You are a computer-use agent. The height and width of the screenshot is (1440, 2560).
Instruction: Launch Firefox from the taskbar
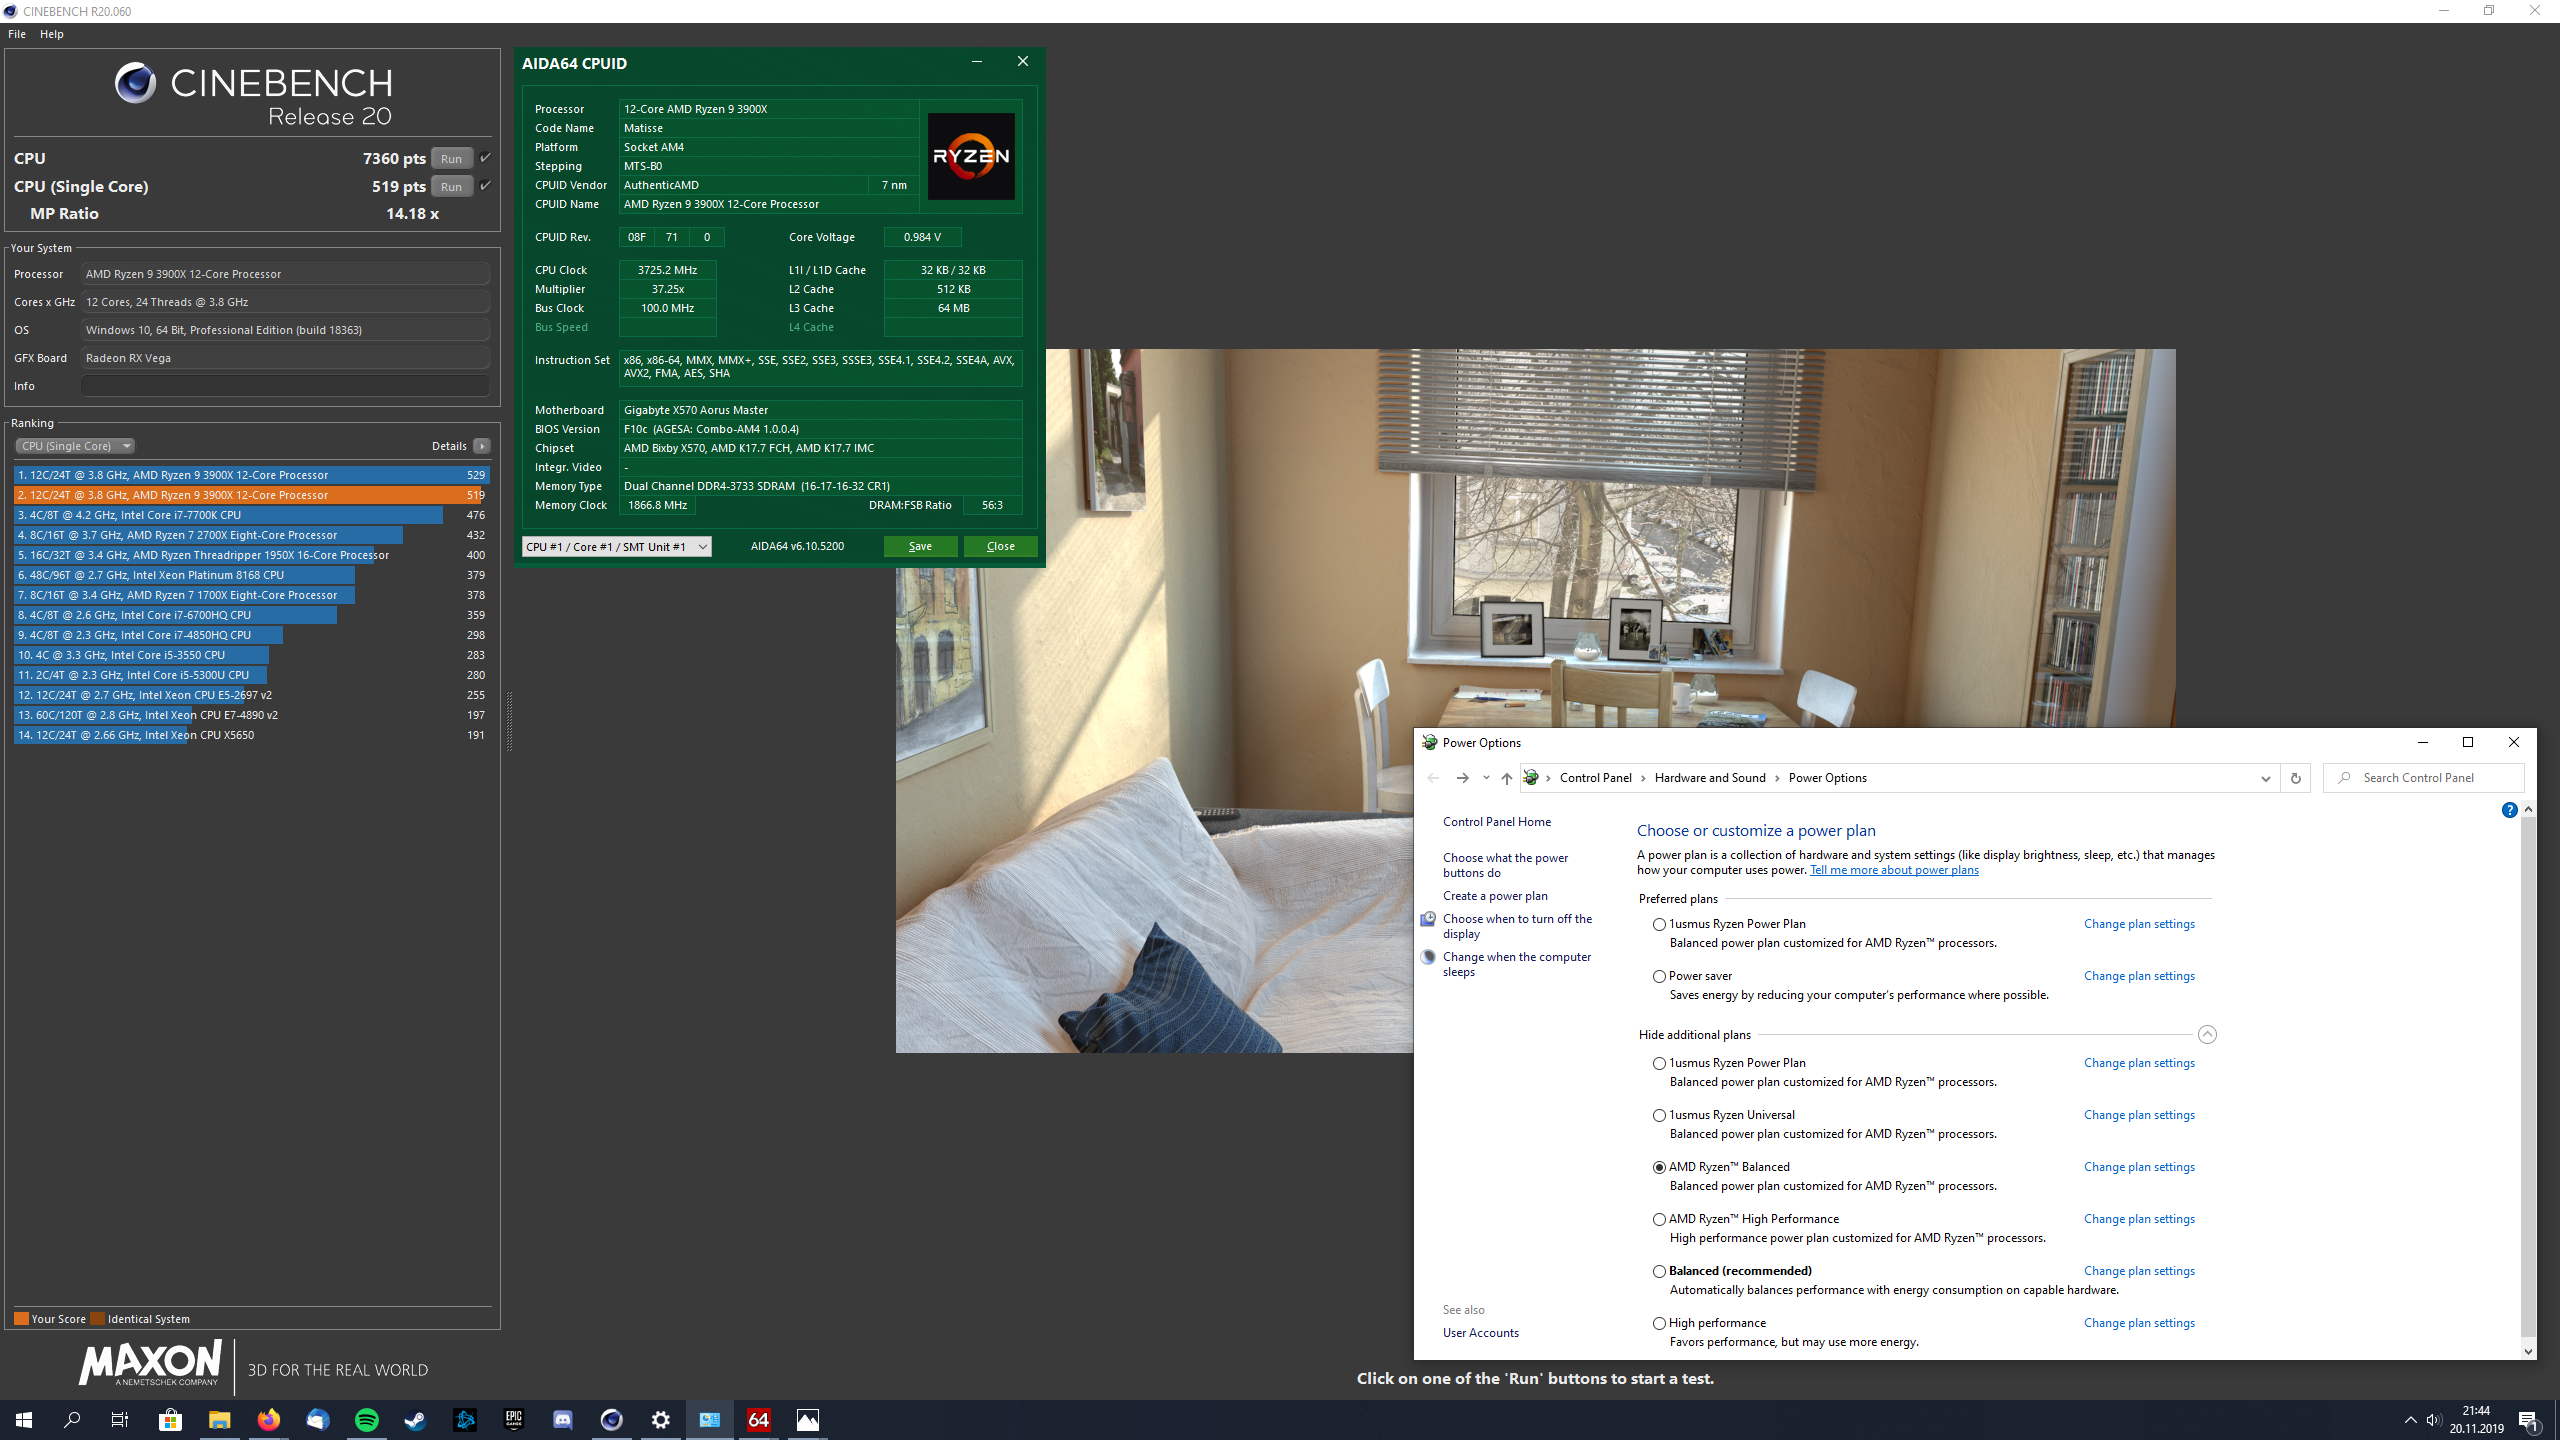click(x=269, y=1419)
